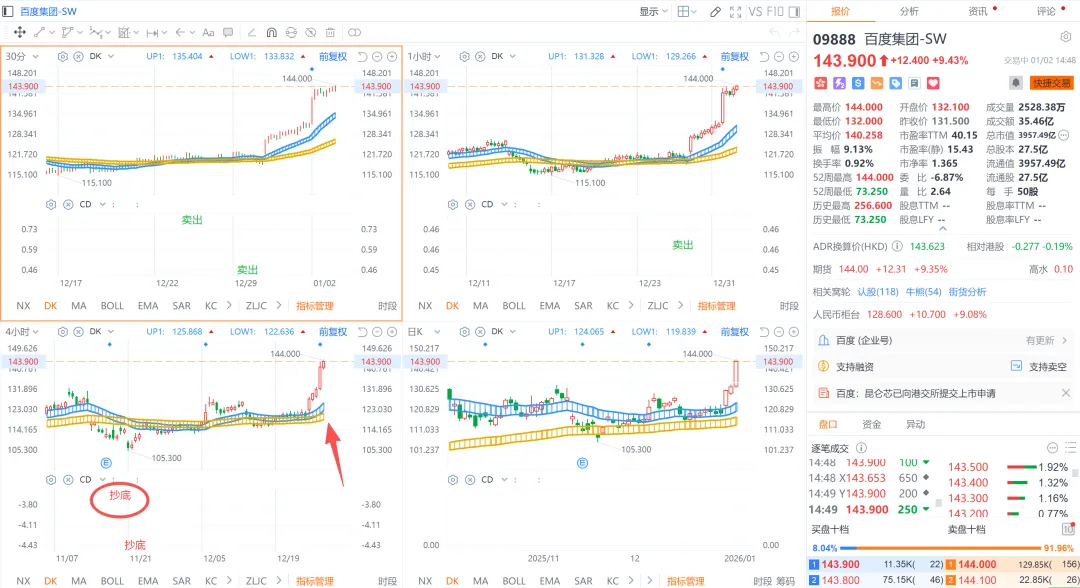The image size is (1080, 588).
Task: Select the angle line tool
Action: click(251, 32)
